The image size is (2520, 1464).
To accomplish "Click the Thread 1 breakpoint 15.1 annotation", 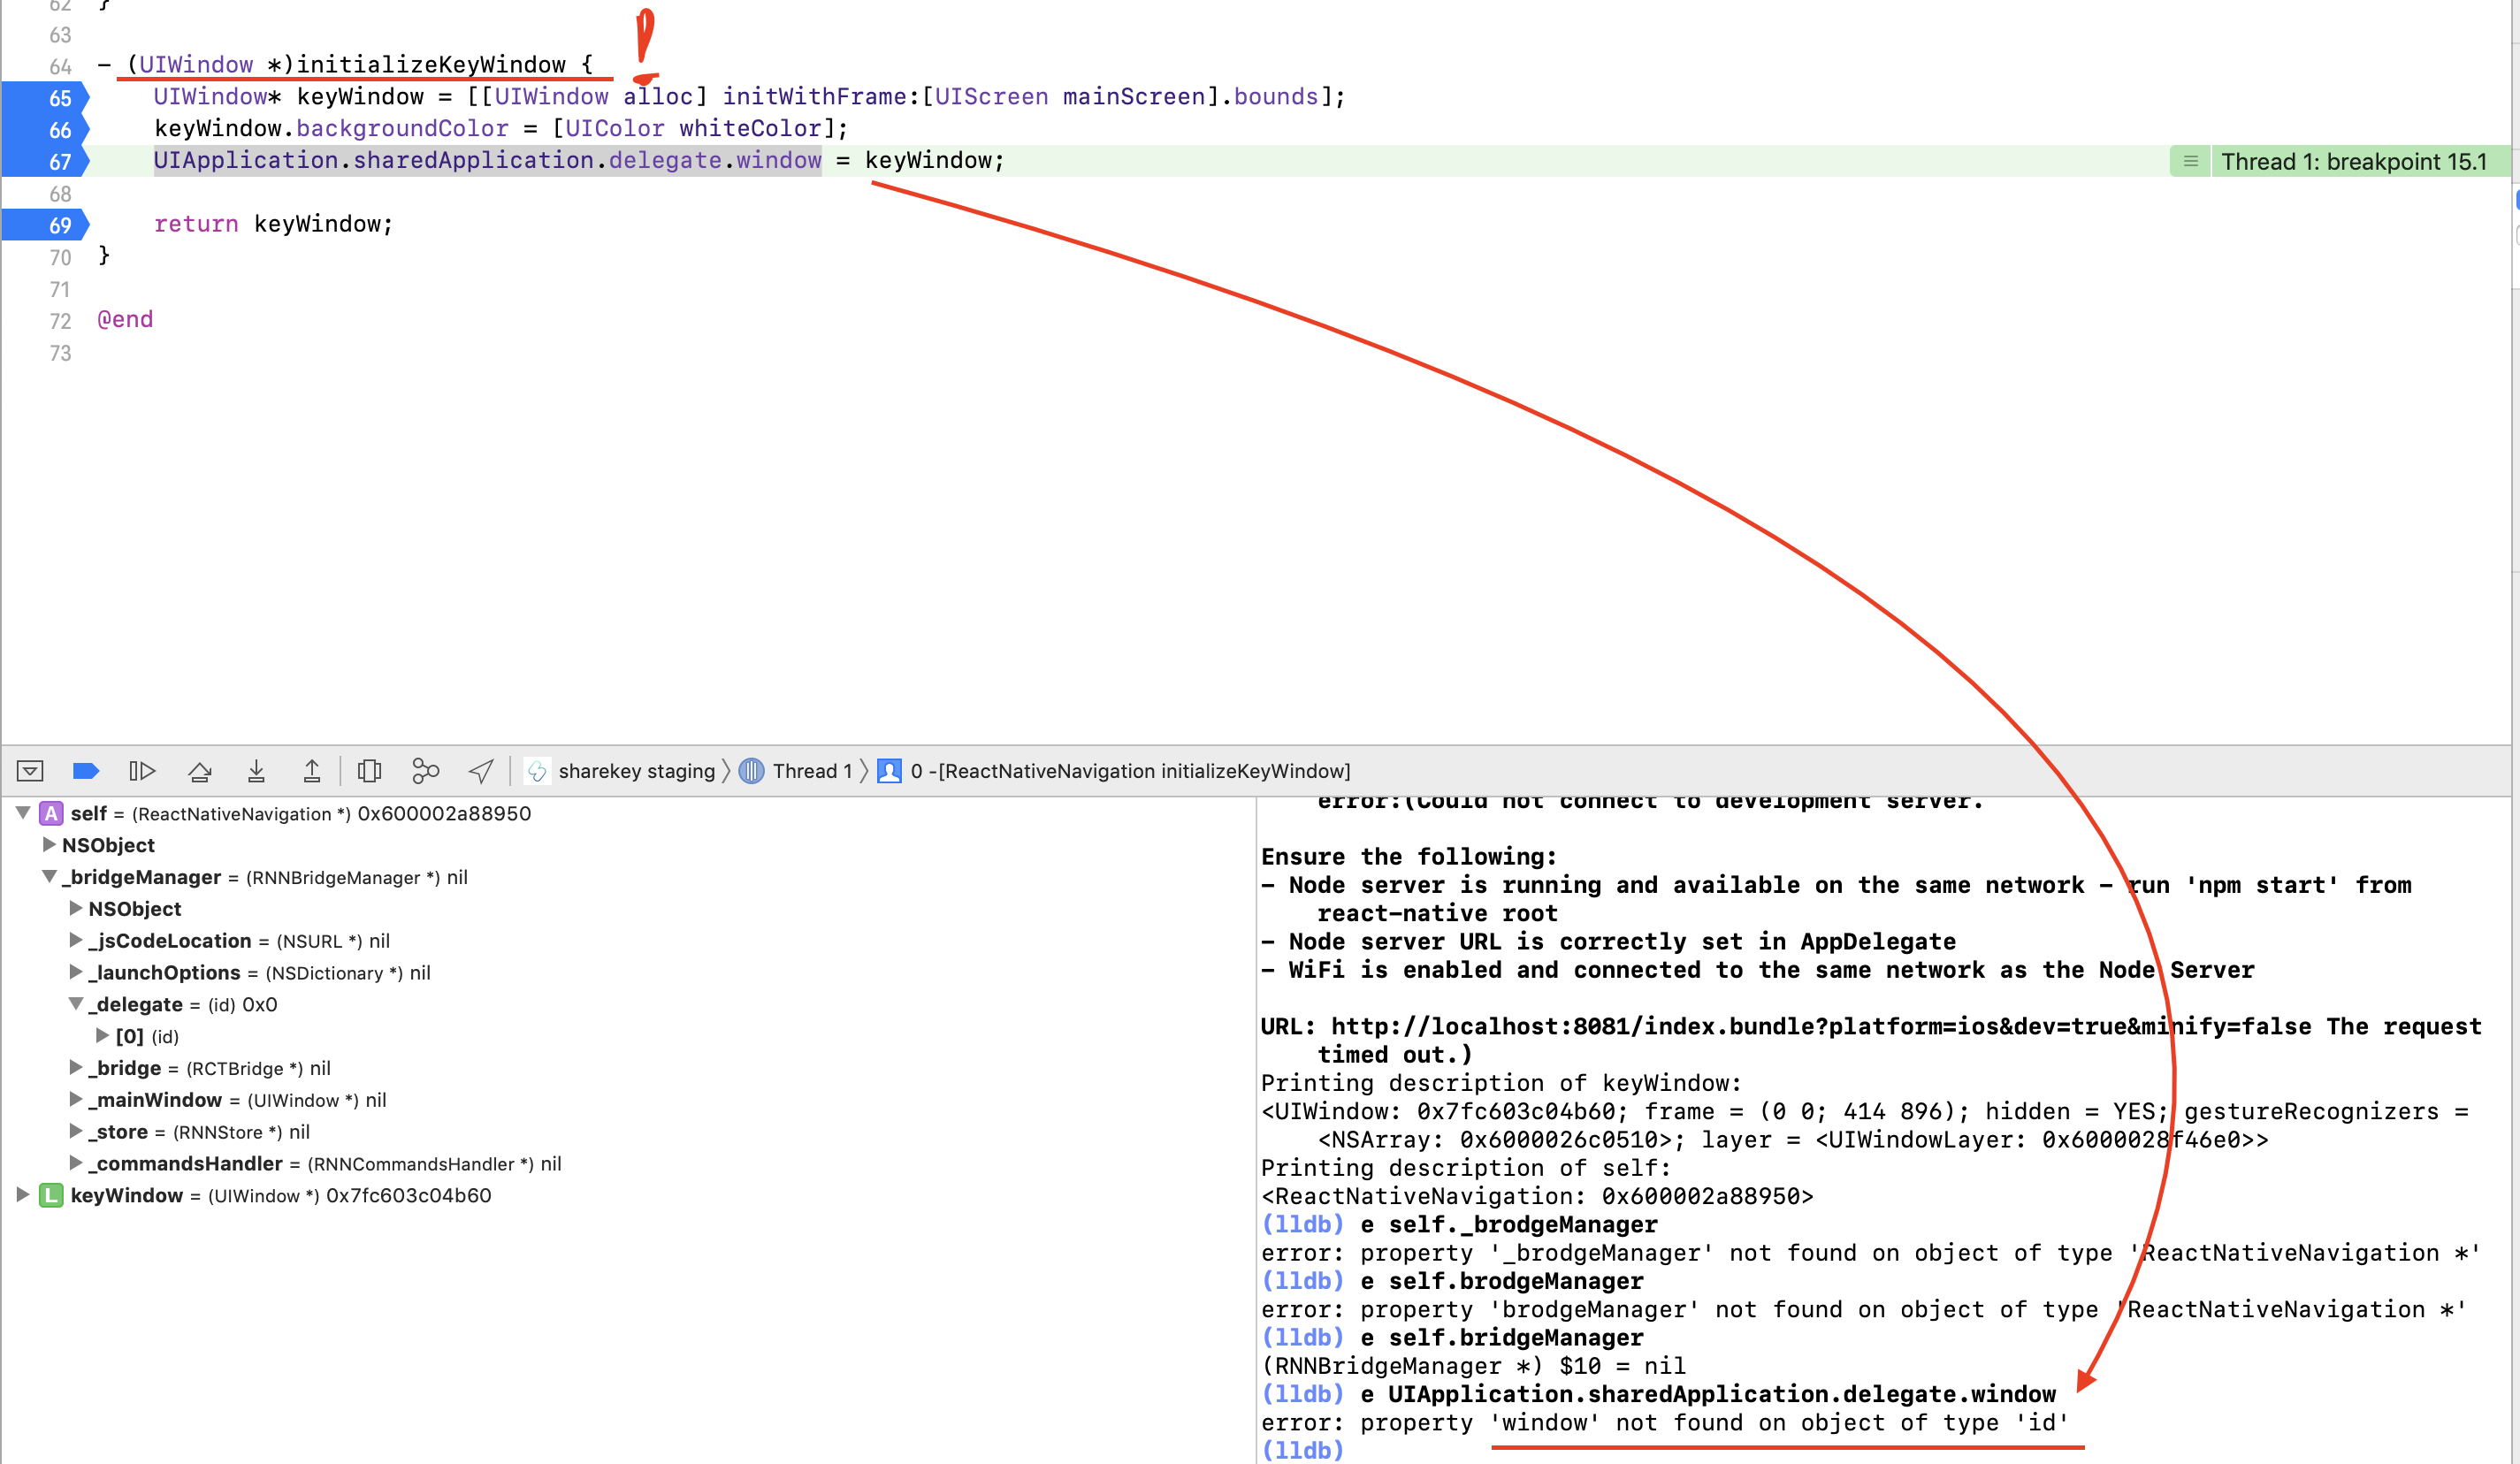I will (2352, 162).
